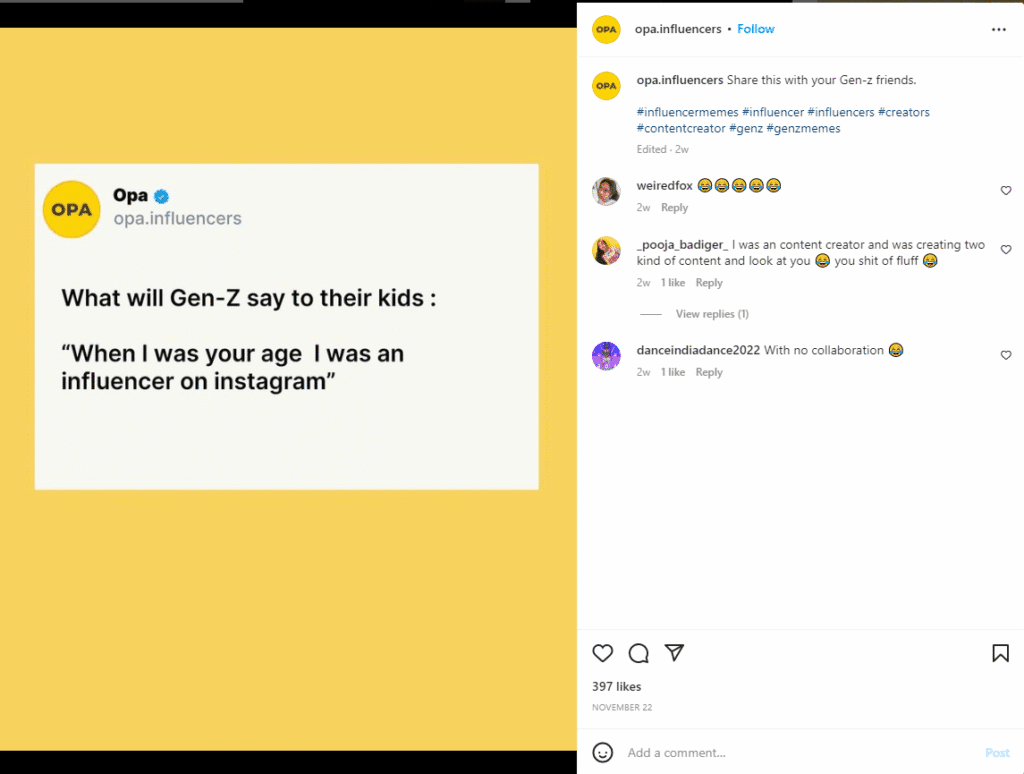This screenshot has width=1024, height=774.
Task: Expand View replies (1)
Action: click(x=712, y=314)
